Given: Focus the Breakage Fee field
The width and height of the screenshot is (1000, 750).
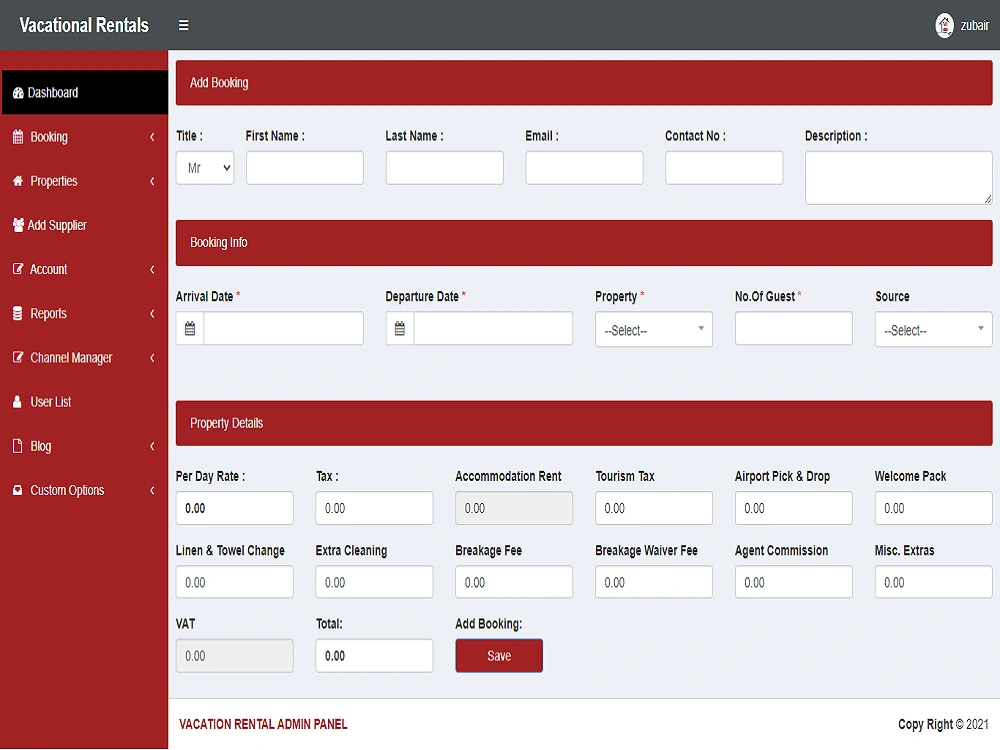Looking at the screenshot, I should (x=514, y=582).
